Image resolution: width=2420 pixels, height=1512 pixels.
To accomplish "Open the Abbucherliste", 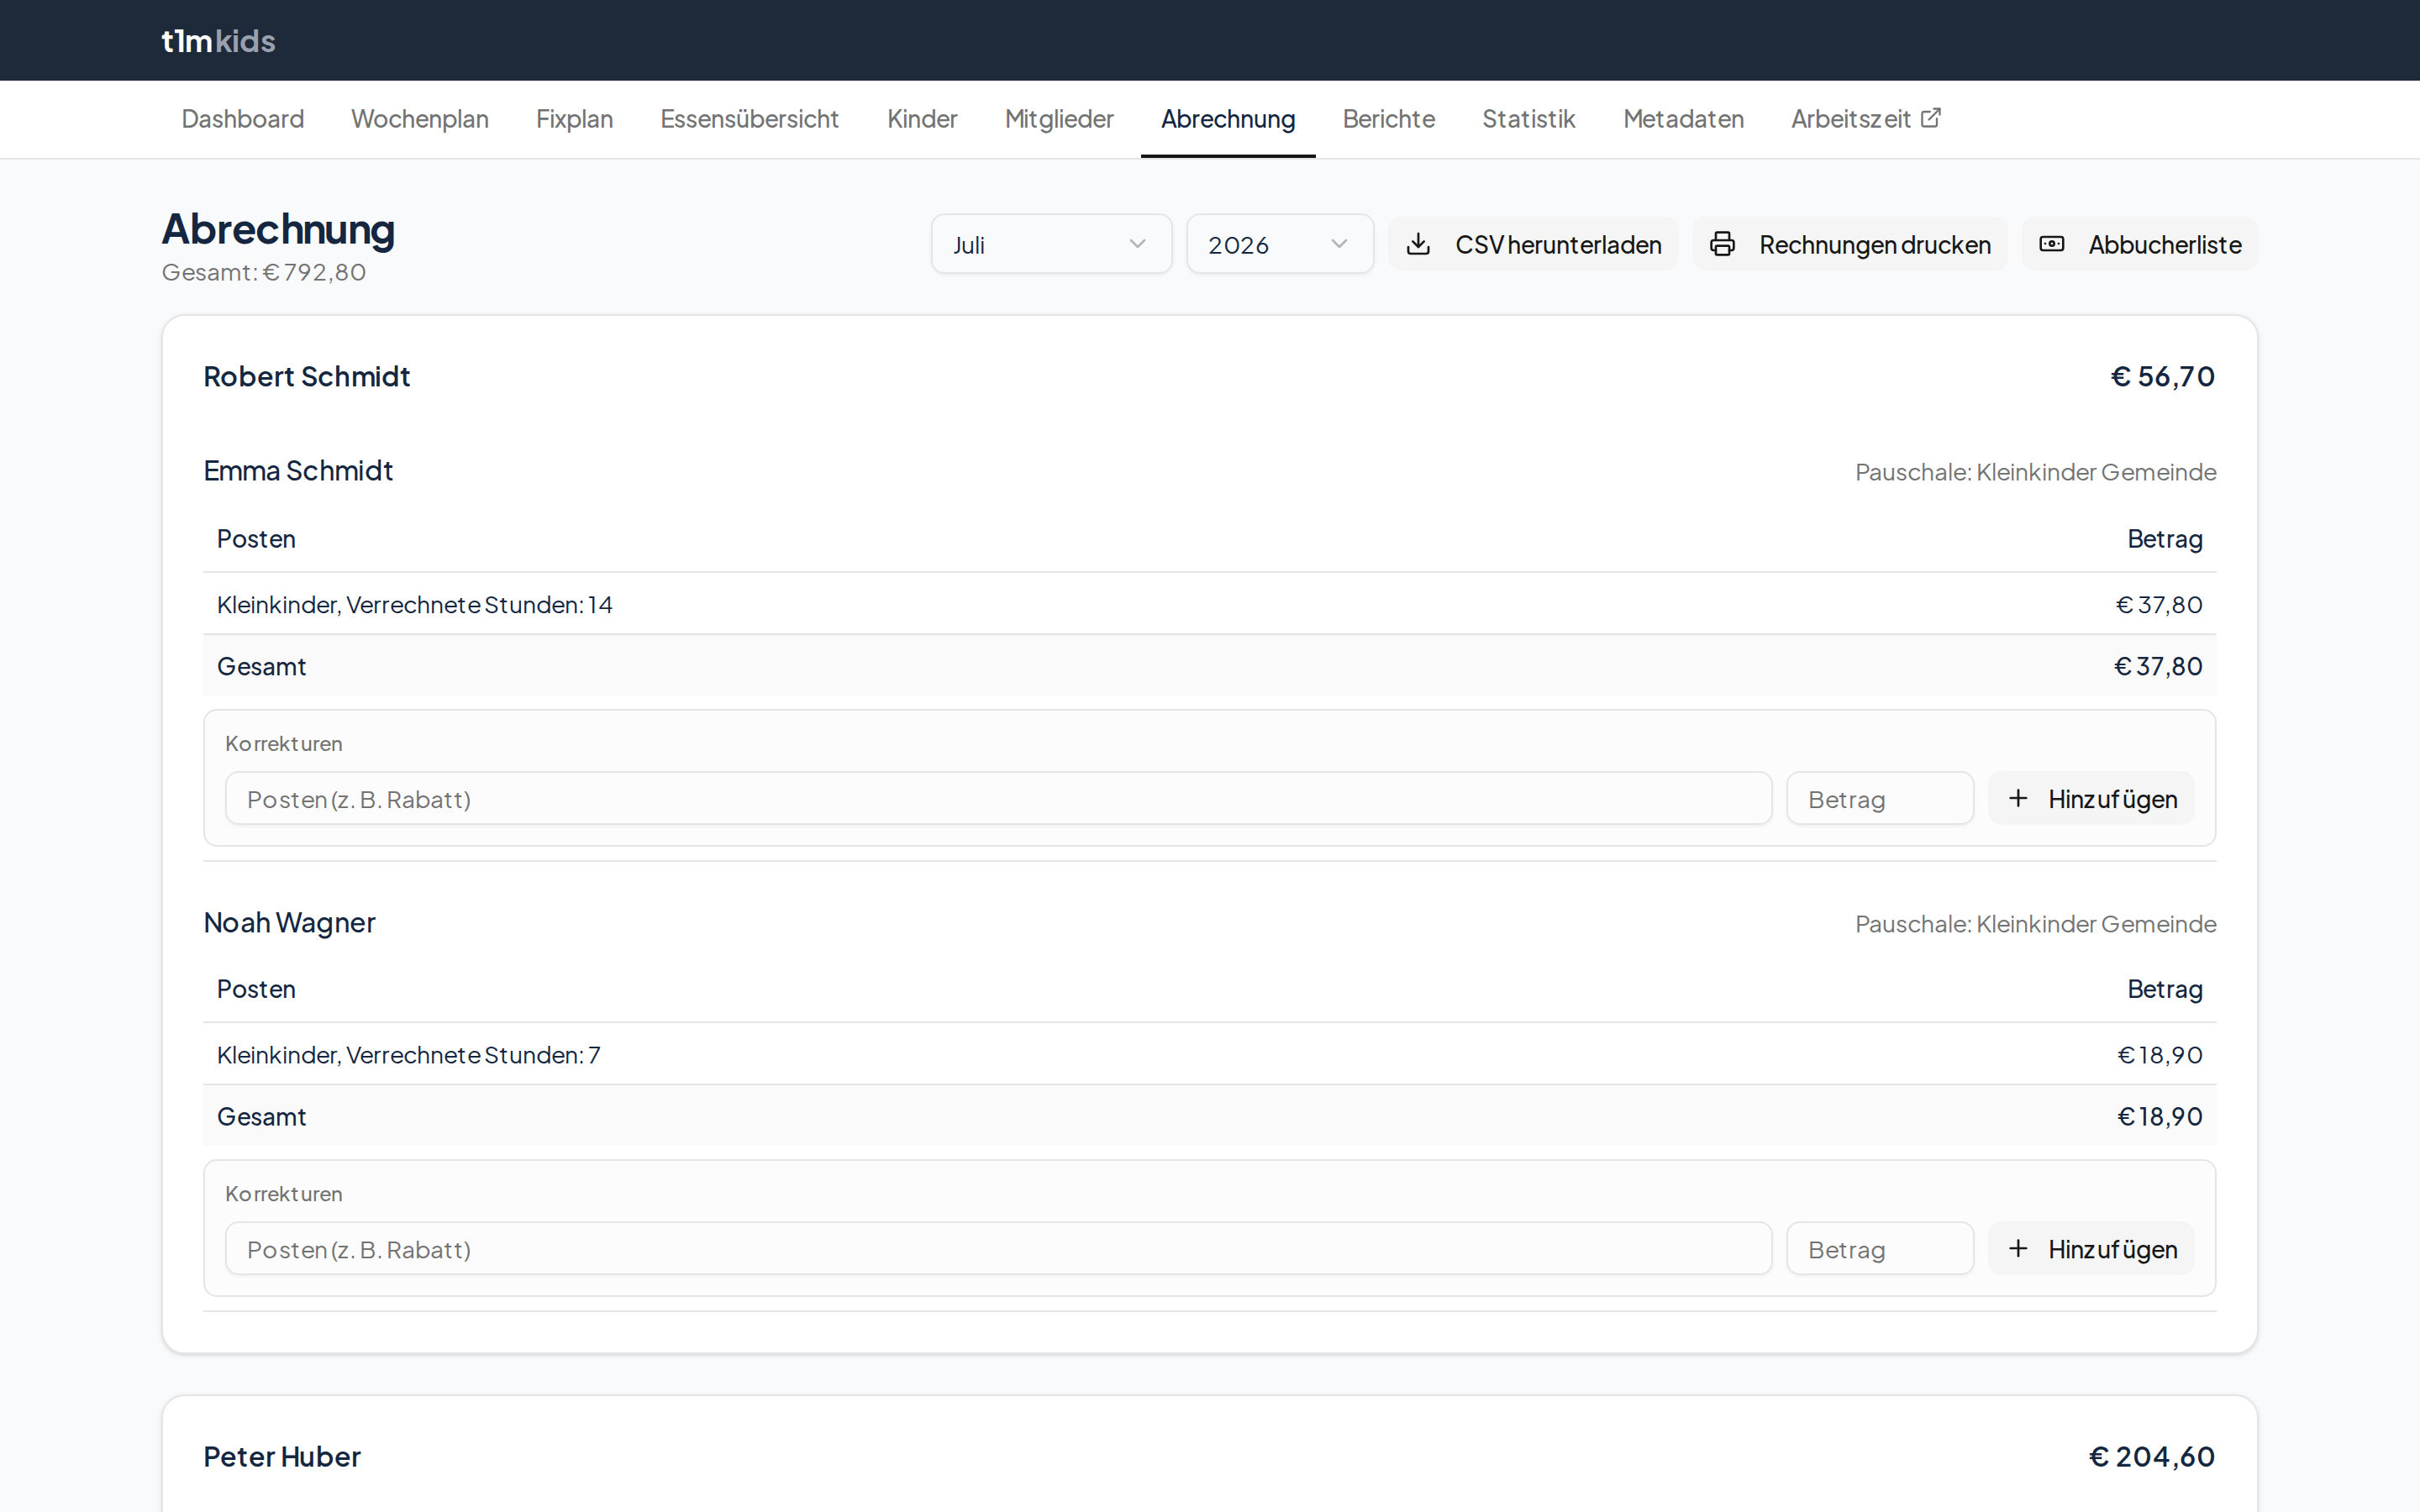I will pos(2139,244).
